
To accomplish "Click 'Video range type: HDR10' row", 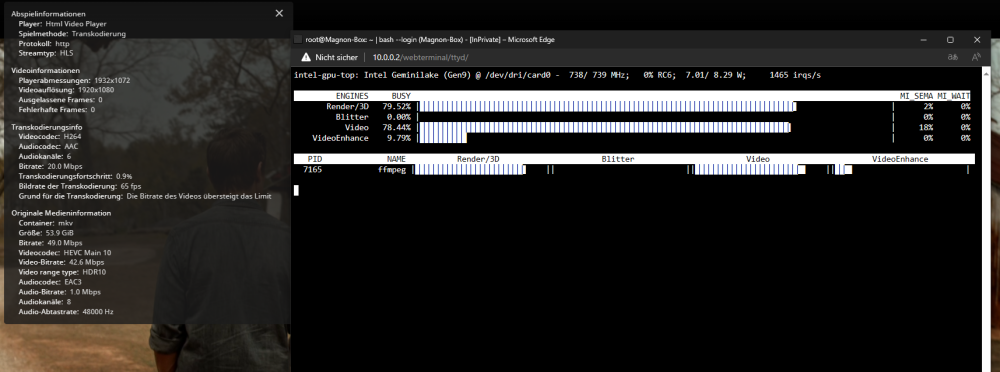I will (61, 272).
